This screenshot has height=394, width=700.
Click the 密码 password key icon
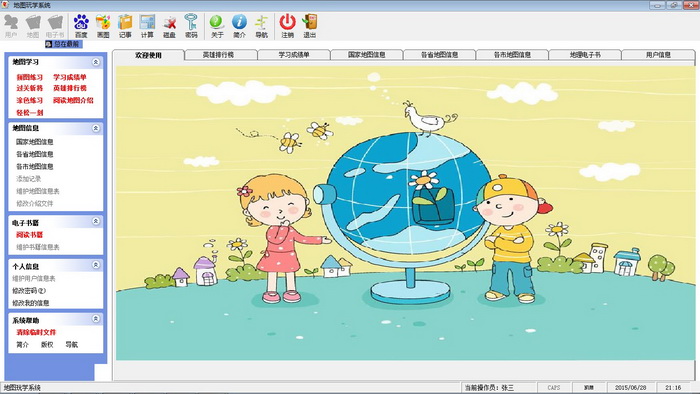[x=191, y=26]
